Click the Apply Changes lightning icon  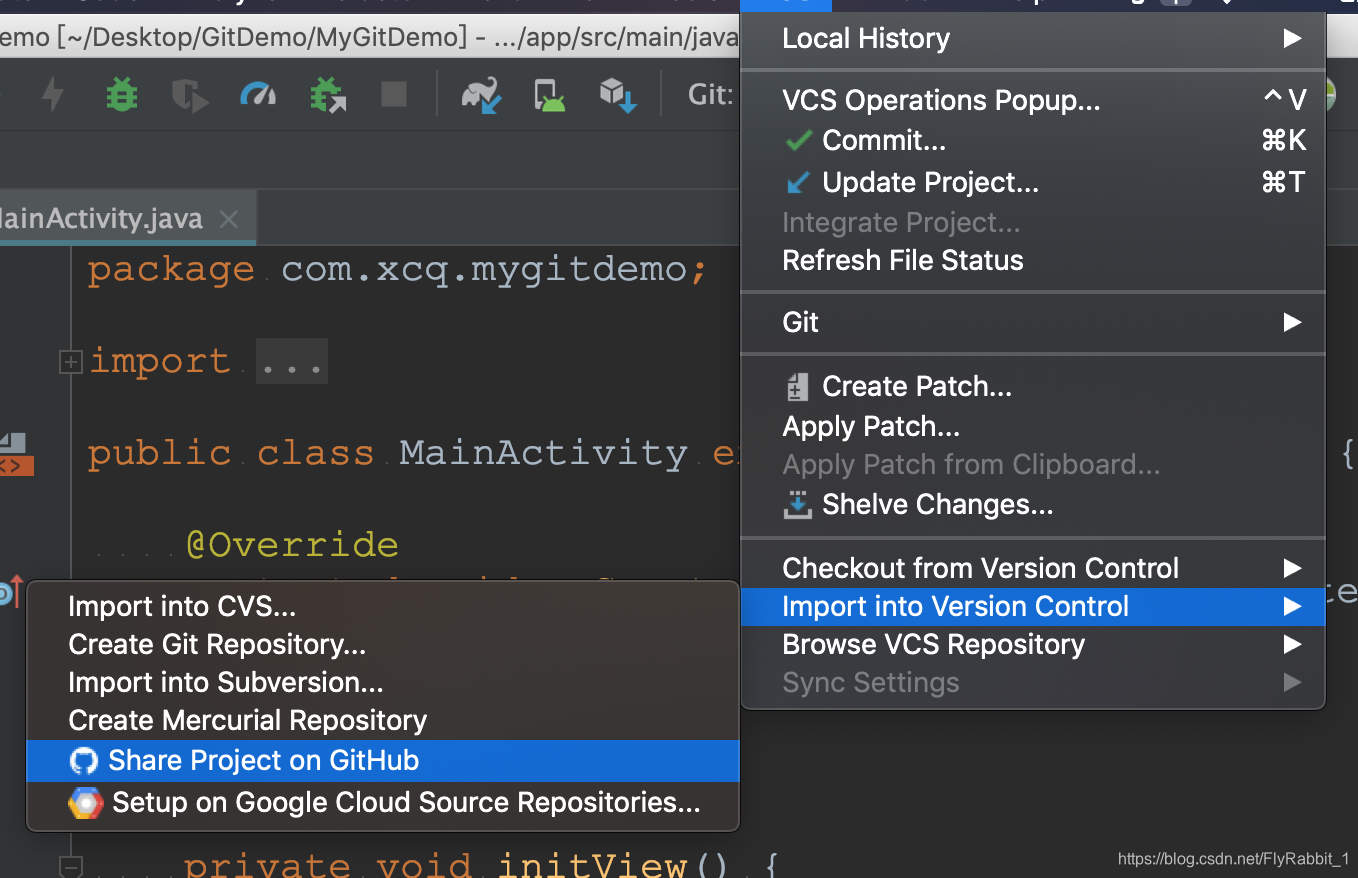[x=52, y=95]
